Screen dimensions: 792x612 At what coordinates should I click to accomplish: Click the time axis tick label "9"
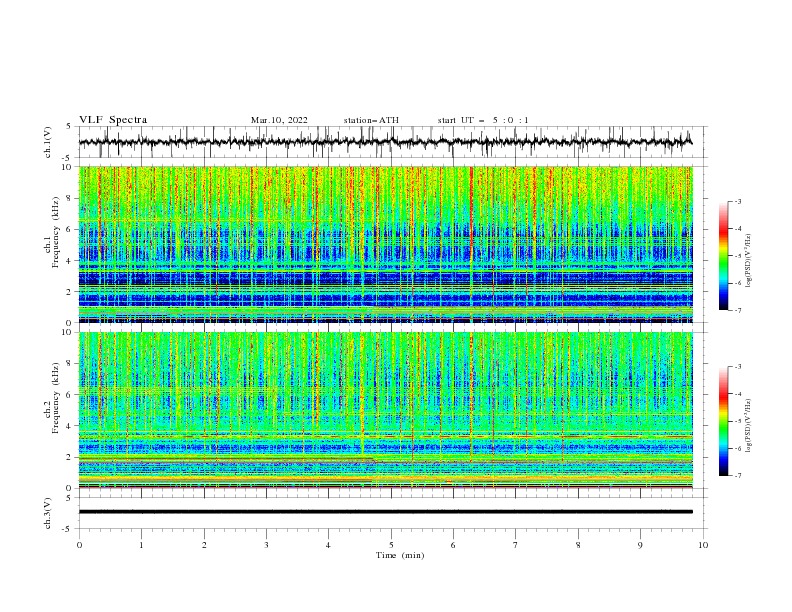pyautogui.click(x=640, y=545)
